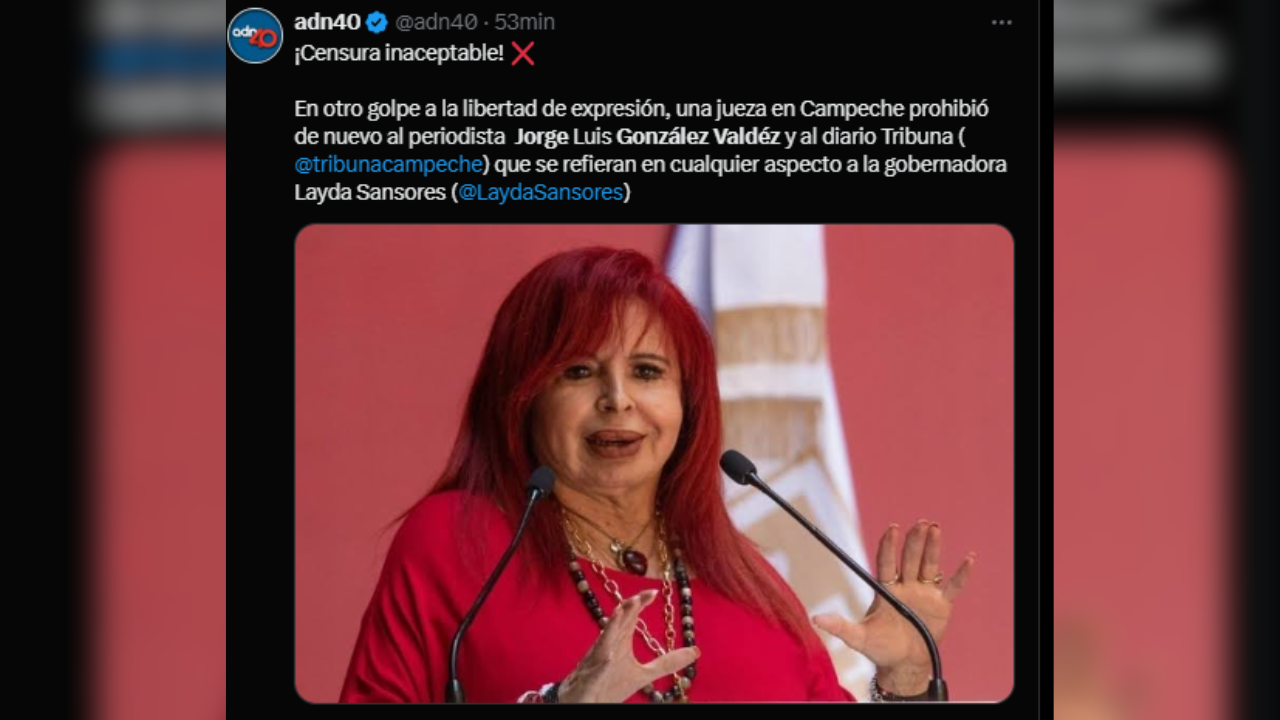Open the adn40 profile avatar

point(255,36)
